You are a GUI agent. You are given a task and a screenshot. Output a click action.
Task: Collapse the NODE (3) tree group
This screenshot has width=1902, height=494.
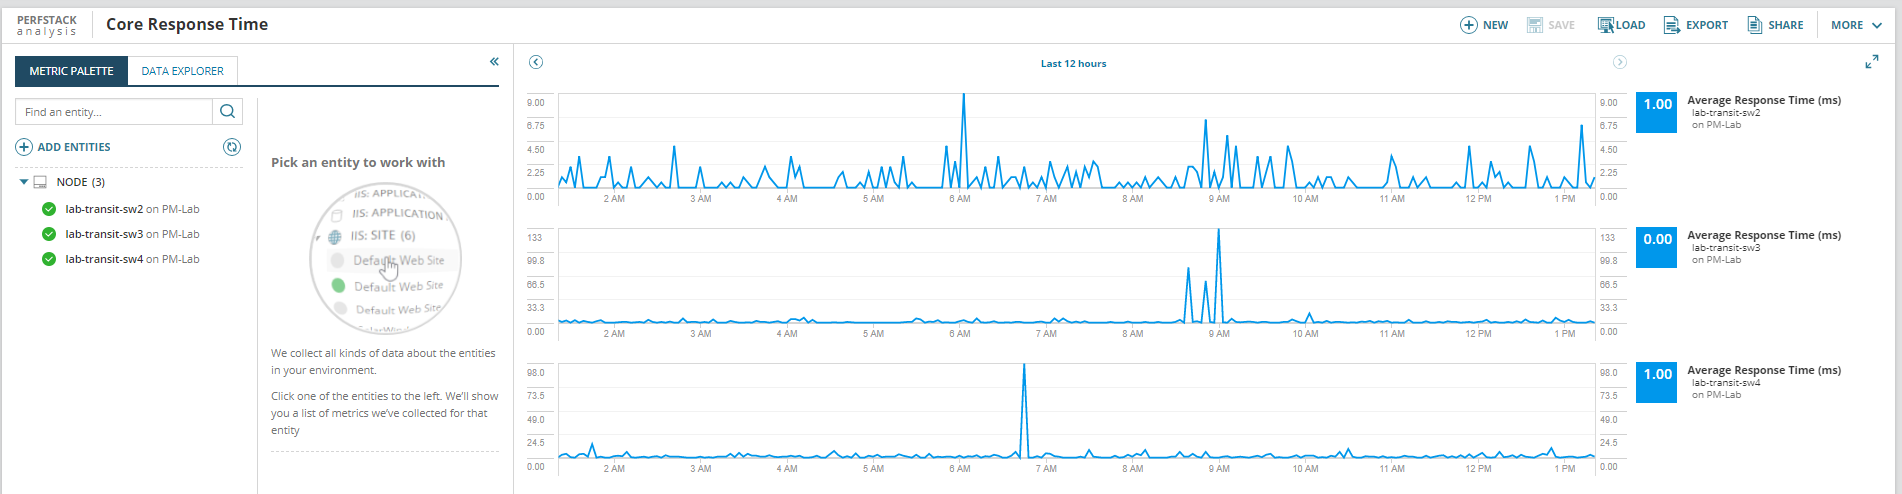24,182
